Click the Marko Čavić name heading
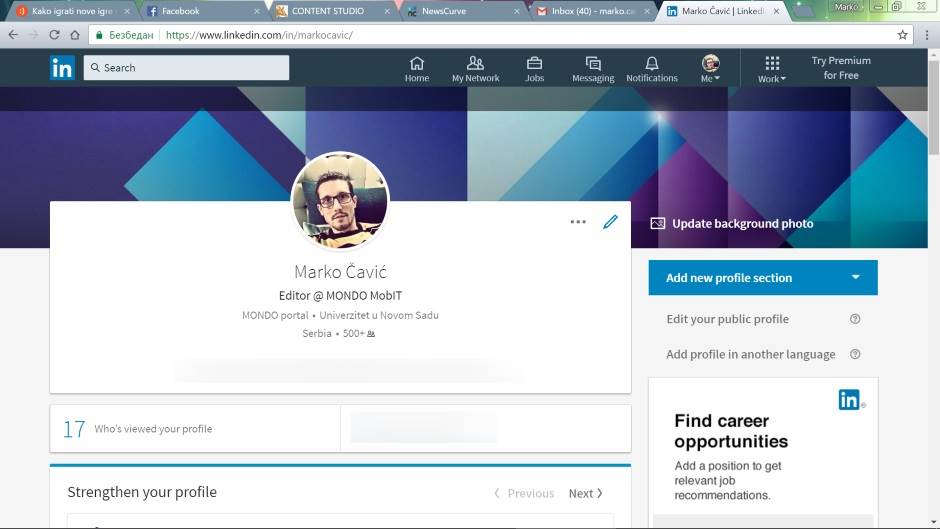Screen dimensions: 940x529 point(340,272)
